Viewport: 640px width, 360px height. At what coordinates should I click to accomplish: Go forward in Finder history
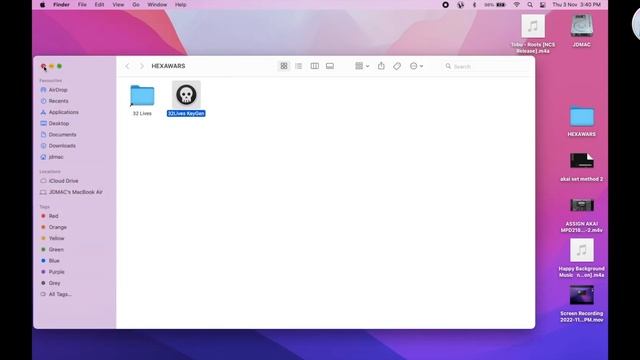(142, 66)
